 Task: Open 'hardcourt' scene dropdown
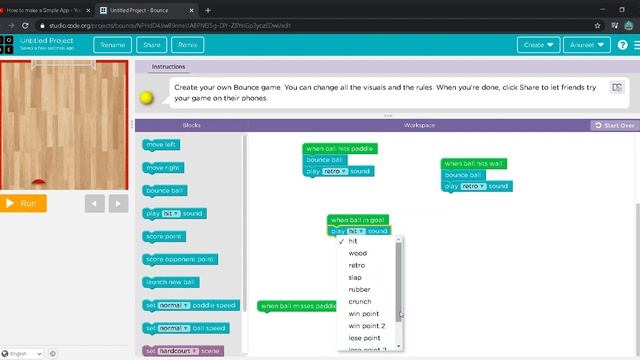pyautogui.click(x=178, y=351)
